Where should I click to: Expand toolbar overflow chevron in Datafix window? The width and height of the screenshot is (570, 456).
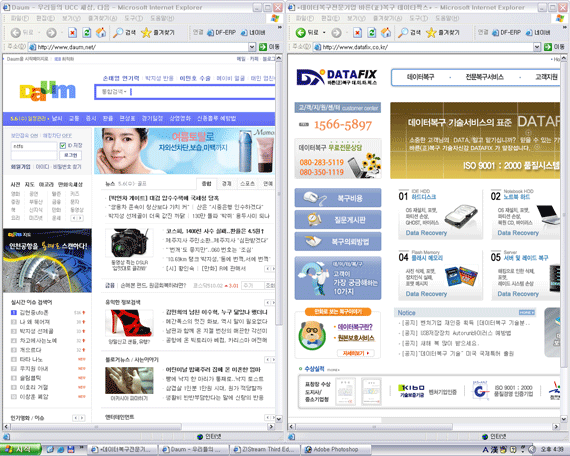(565, 27)
